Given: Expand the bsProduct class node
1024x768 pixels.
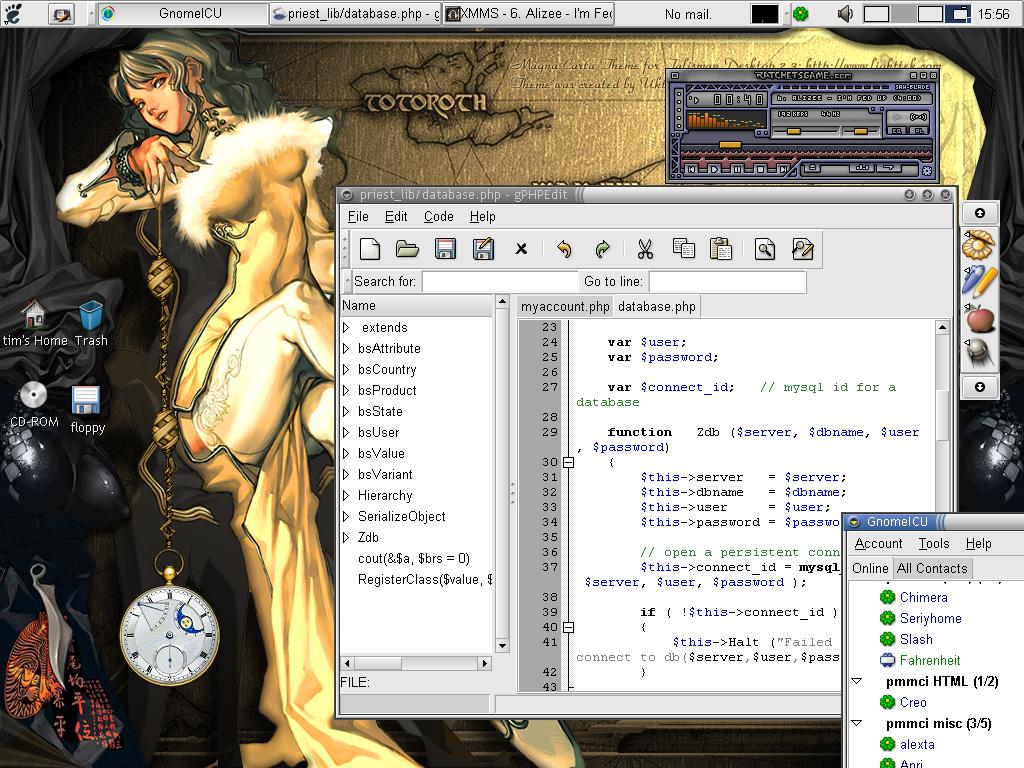Looking at the screenshot, I should click(347, 391).
